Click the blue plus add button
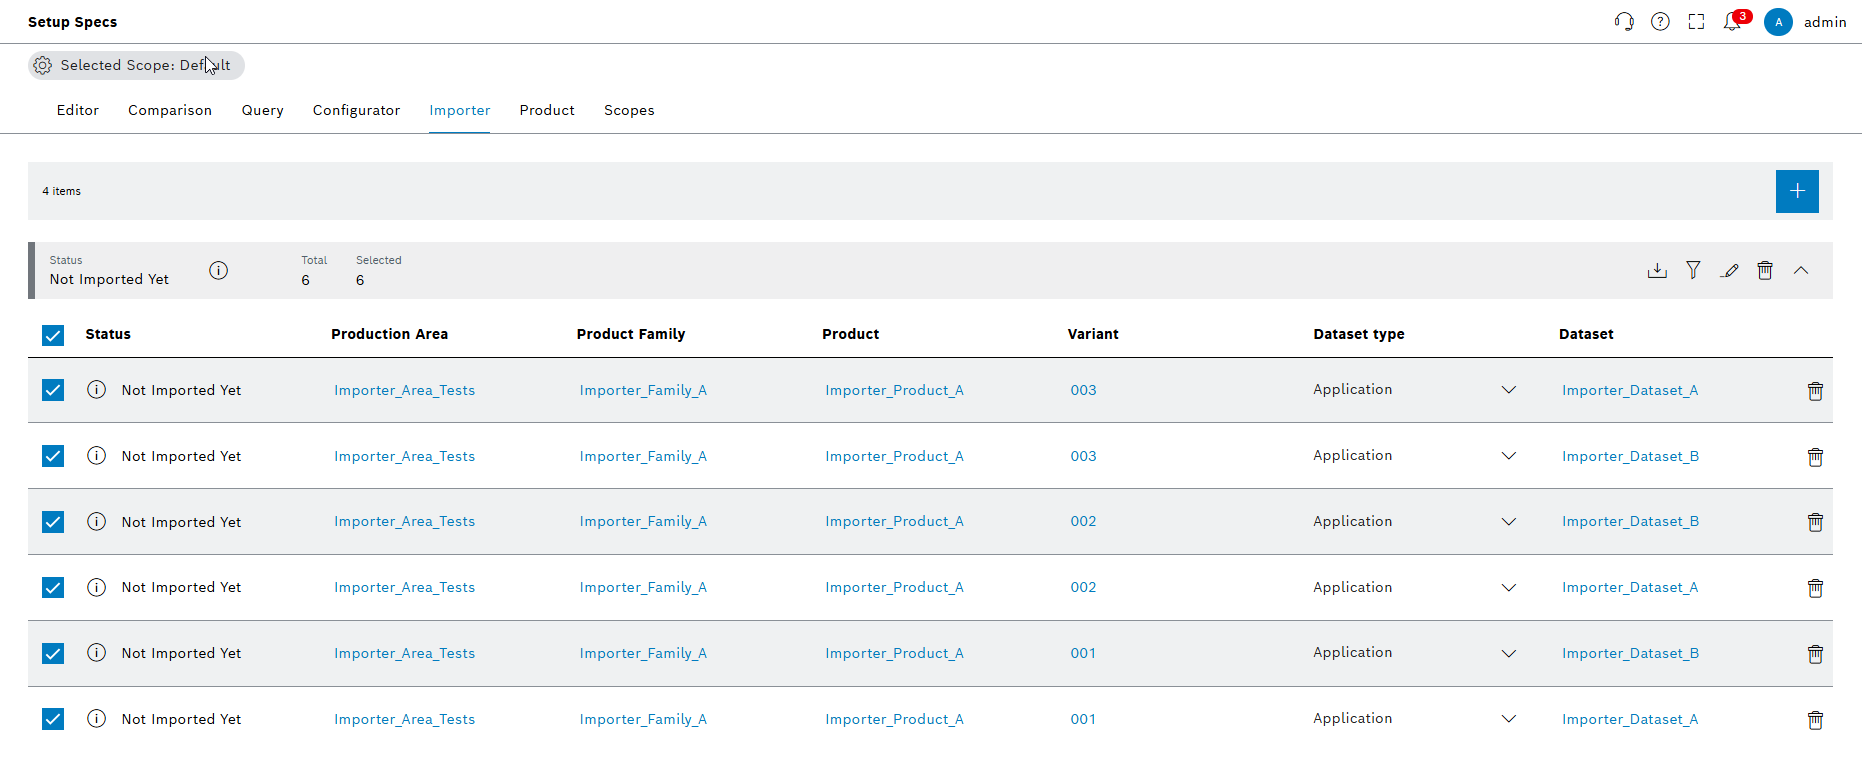Viewport: 1862px width, 763px height. [x=1797, y=191]
